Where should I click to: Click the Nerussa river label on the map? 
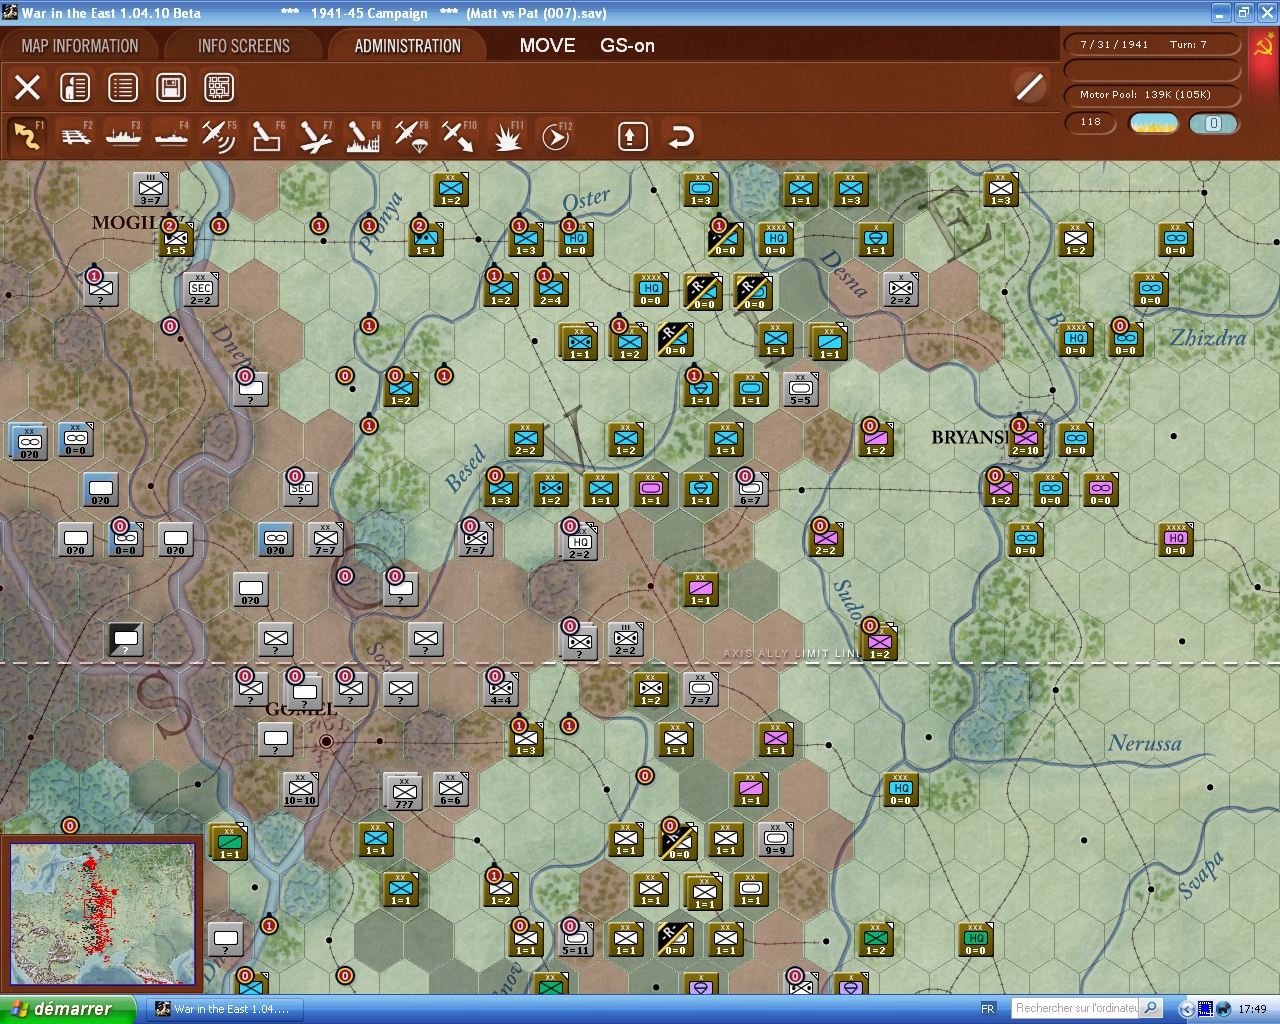pyautogui.click(x=1145, y=743)
